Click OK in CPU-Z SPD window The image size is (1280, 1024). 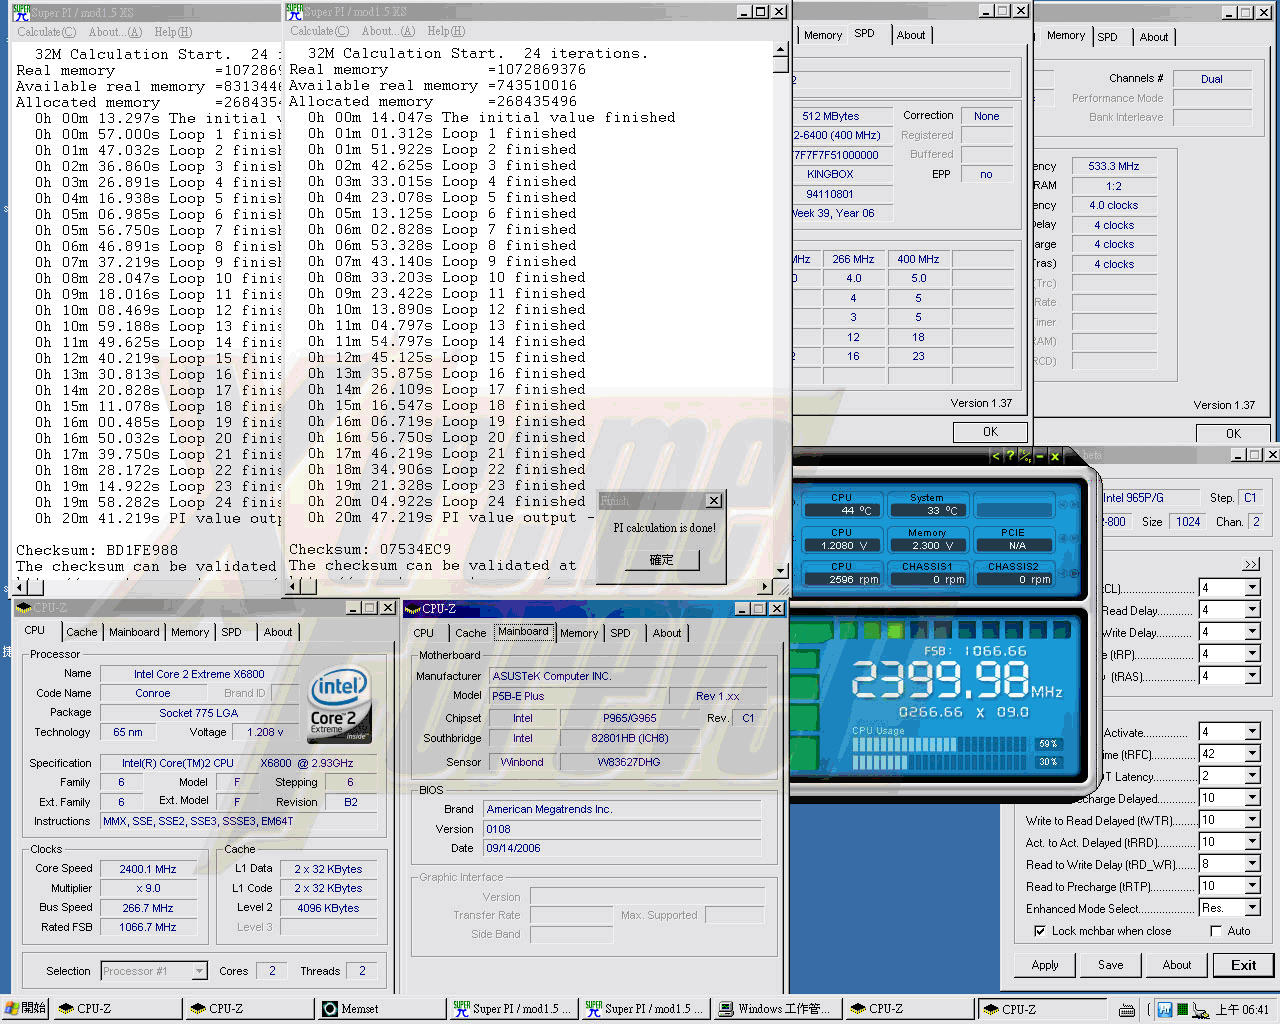pyautogui.click(x=990, y=432)
